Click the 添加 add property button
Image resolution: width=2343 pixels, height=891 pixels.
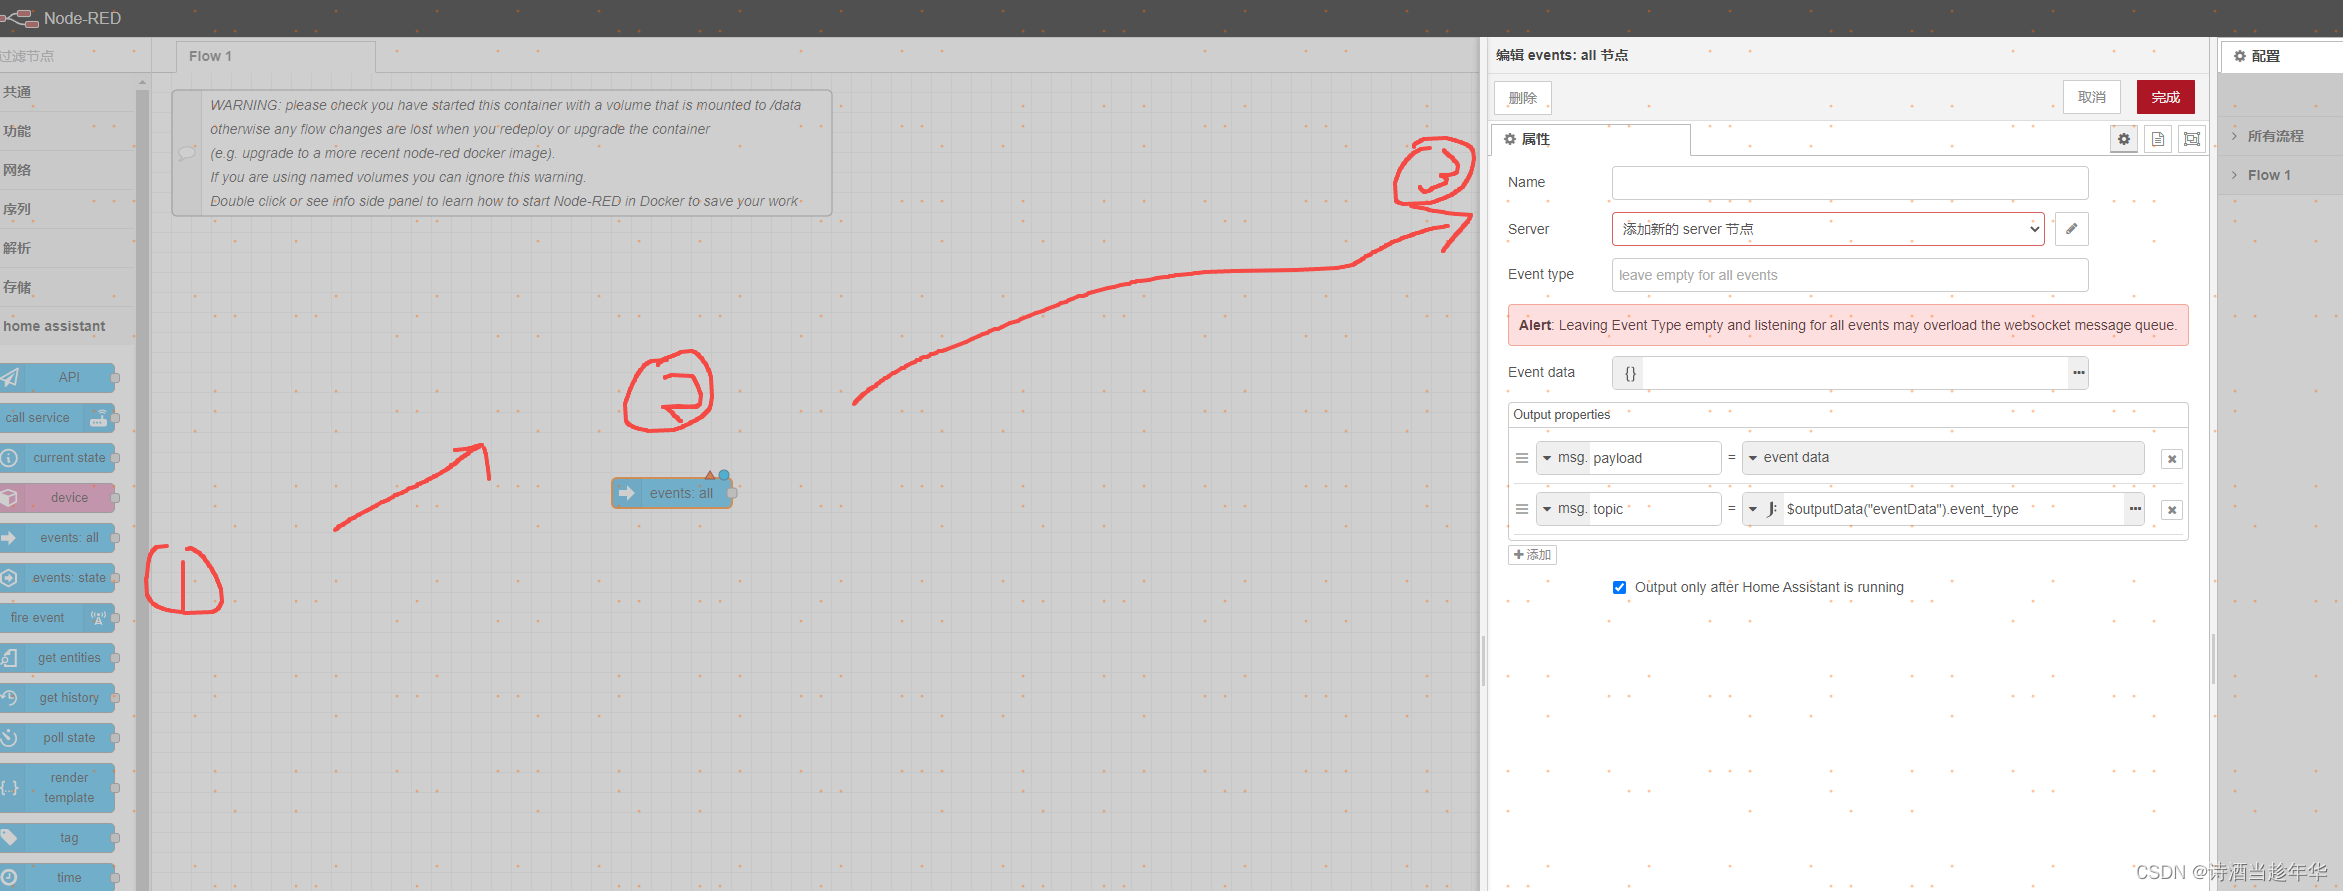[x=1532, y=555]
